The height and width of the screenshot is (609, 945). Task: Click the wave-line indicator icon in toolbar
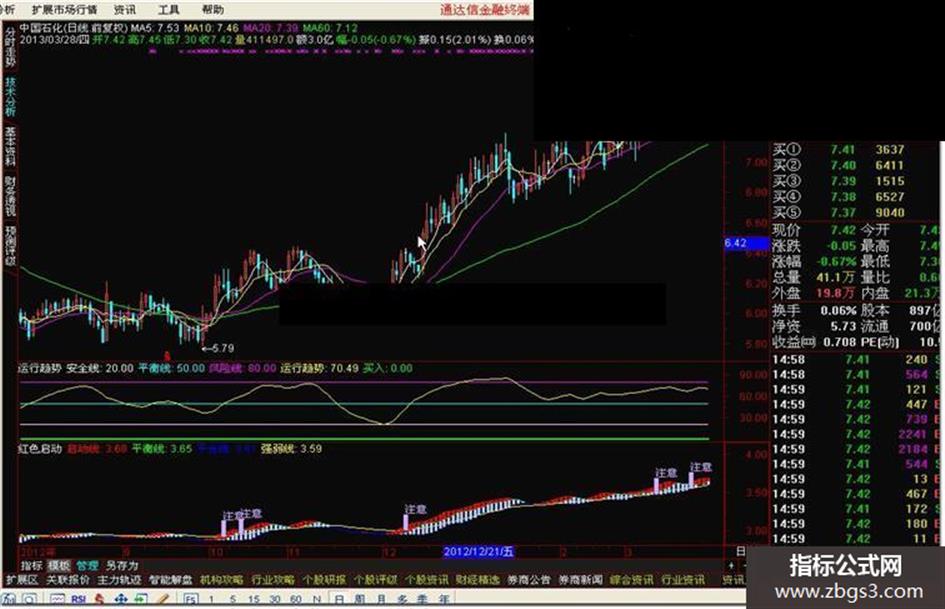(57, 599)
